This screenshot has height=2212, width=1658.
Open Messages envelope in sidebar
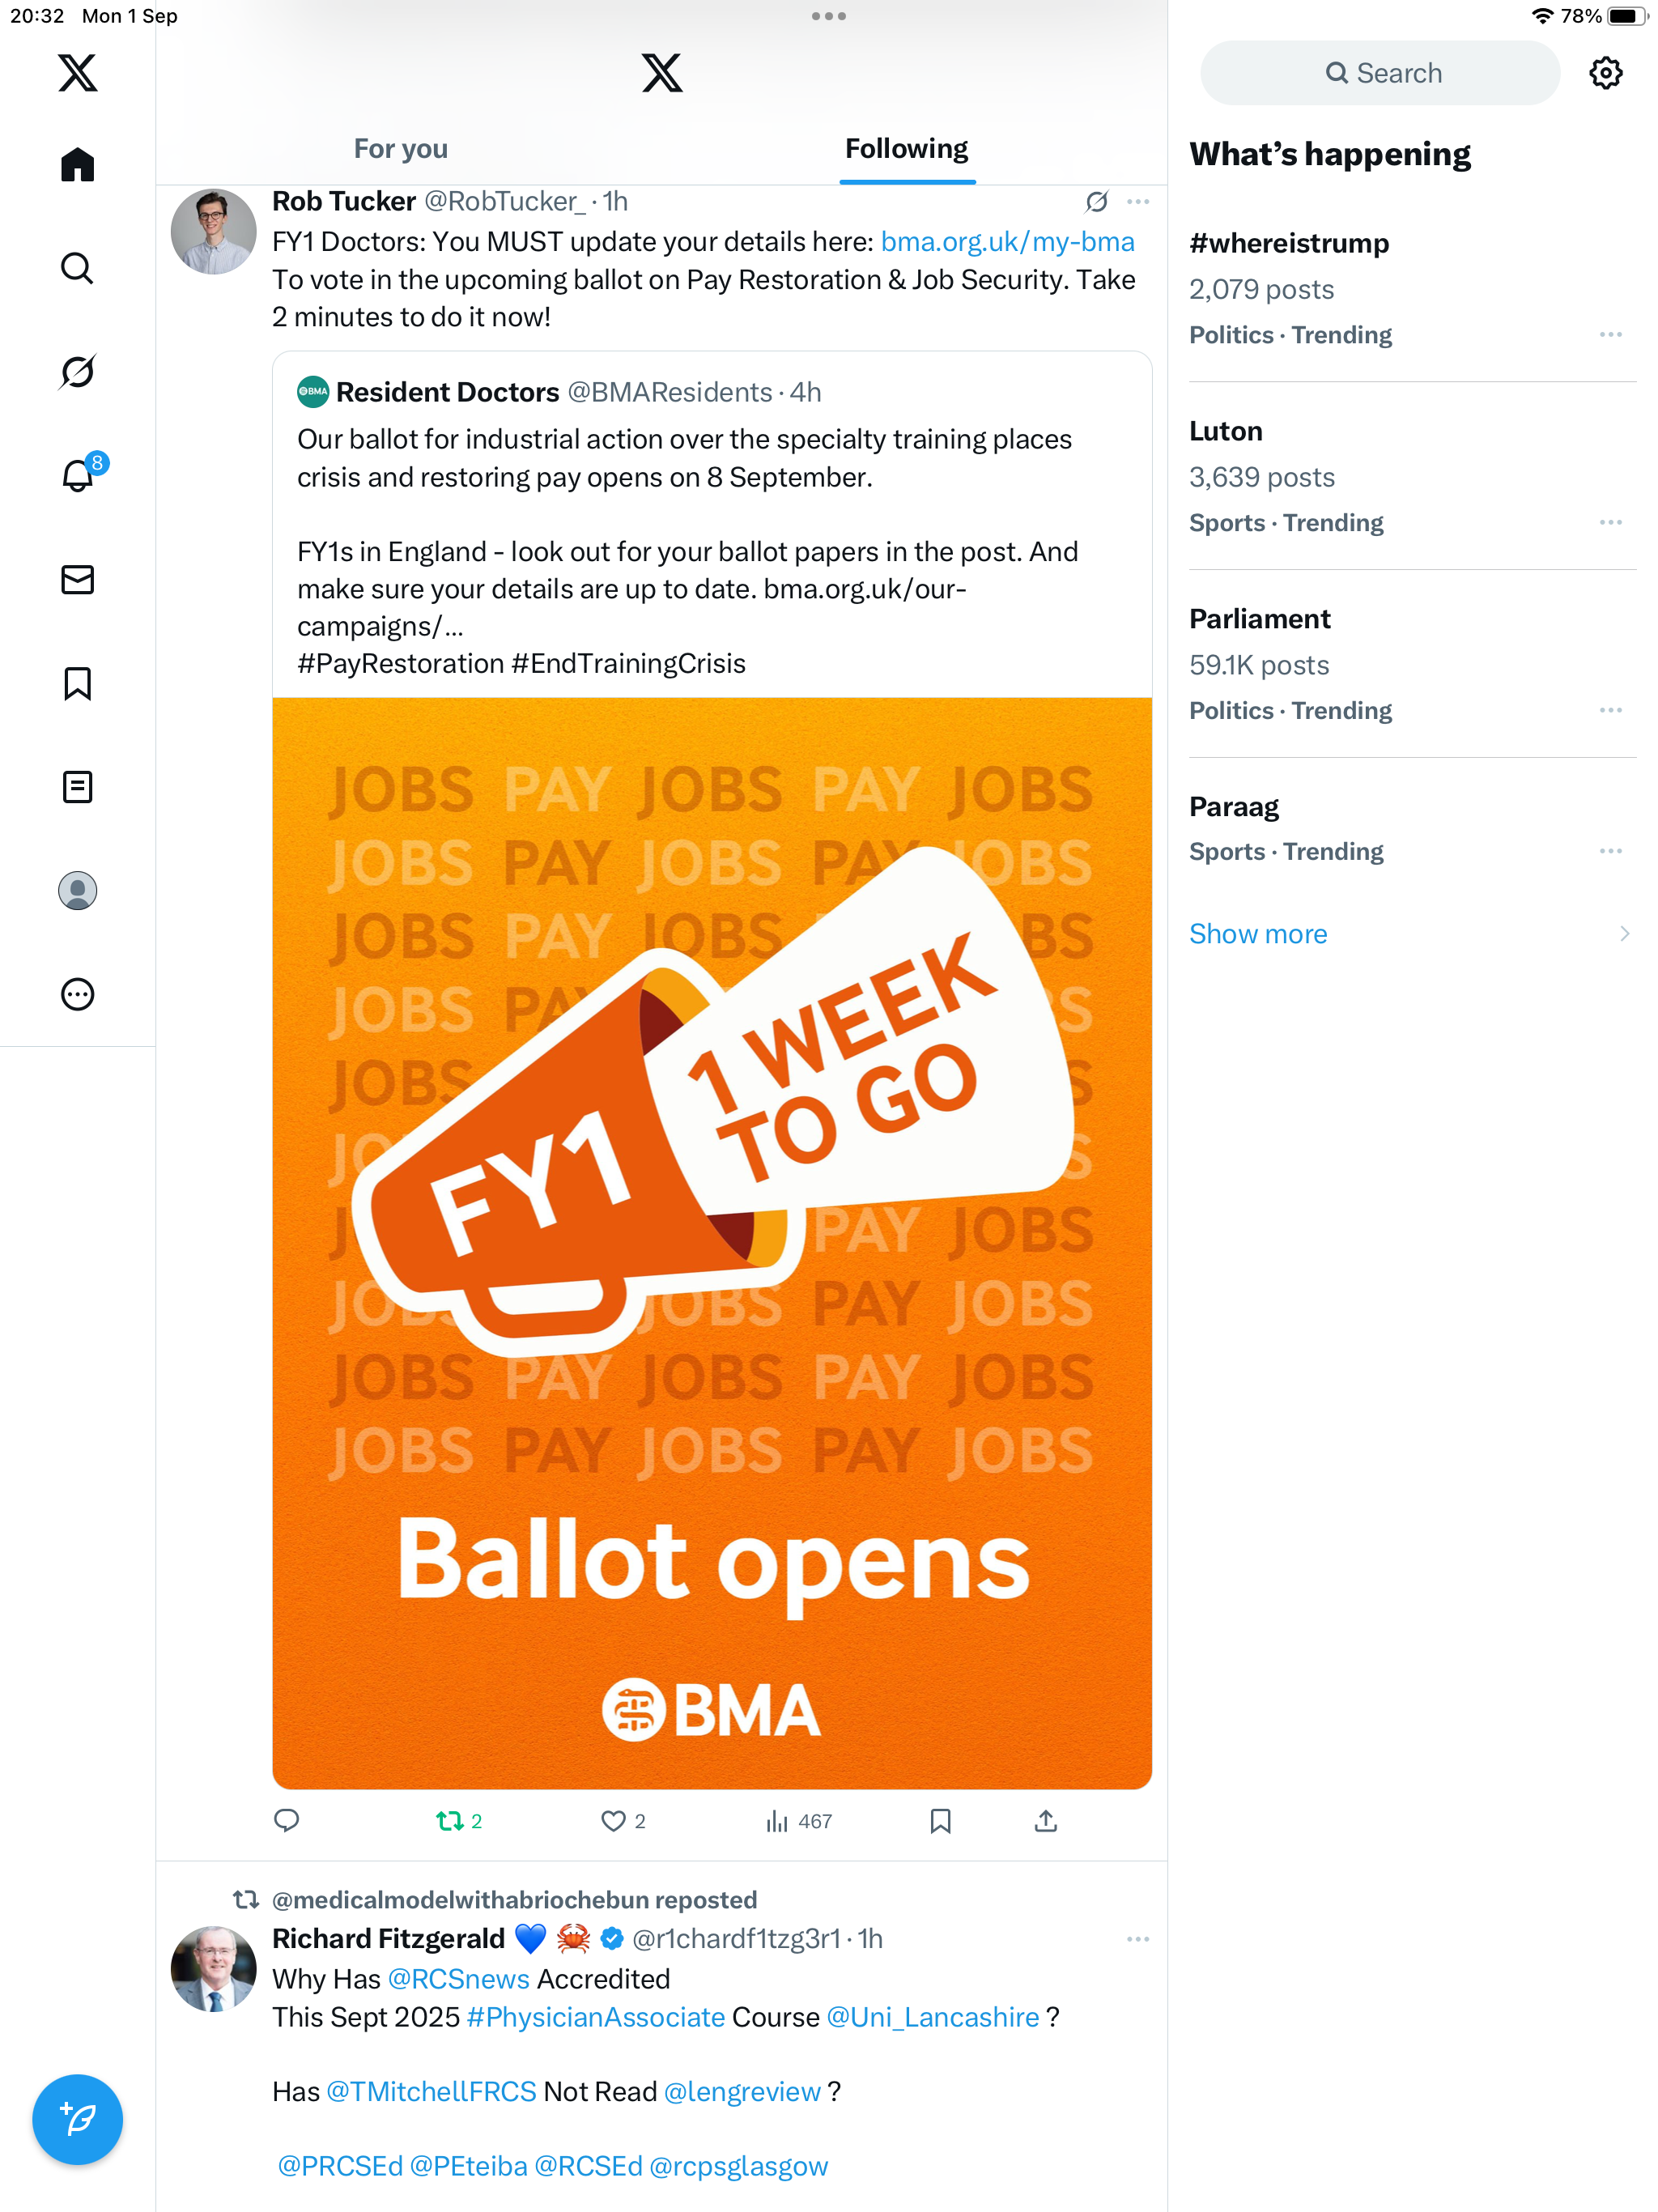(77, 580)
